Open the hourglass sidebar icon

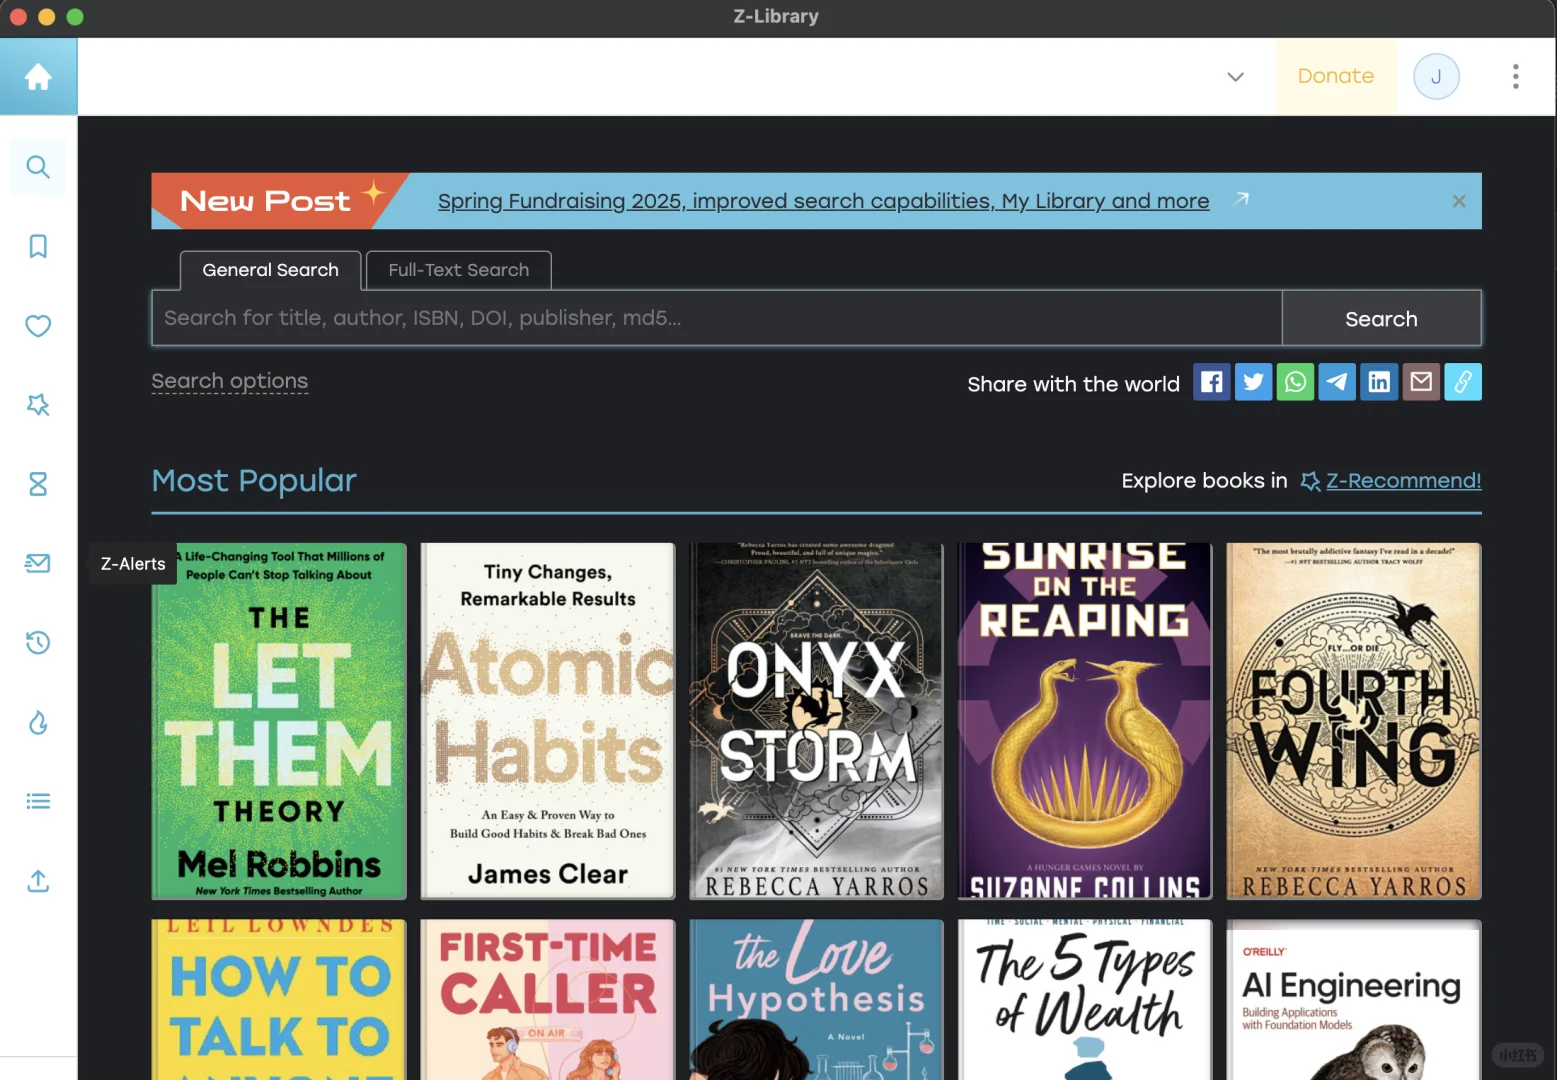pyautogui.click(x=38, y=484)
